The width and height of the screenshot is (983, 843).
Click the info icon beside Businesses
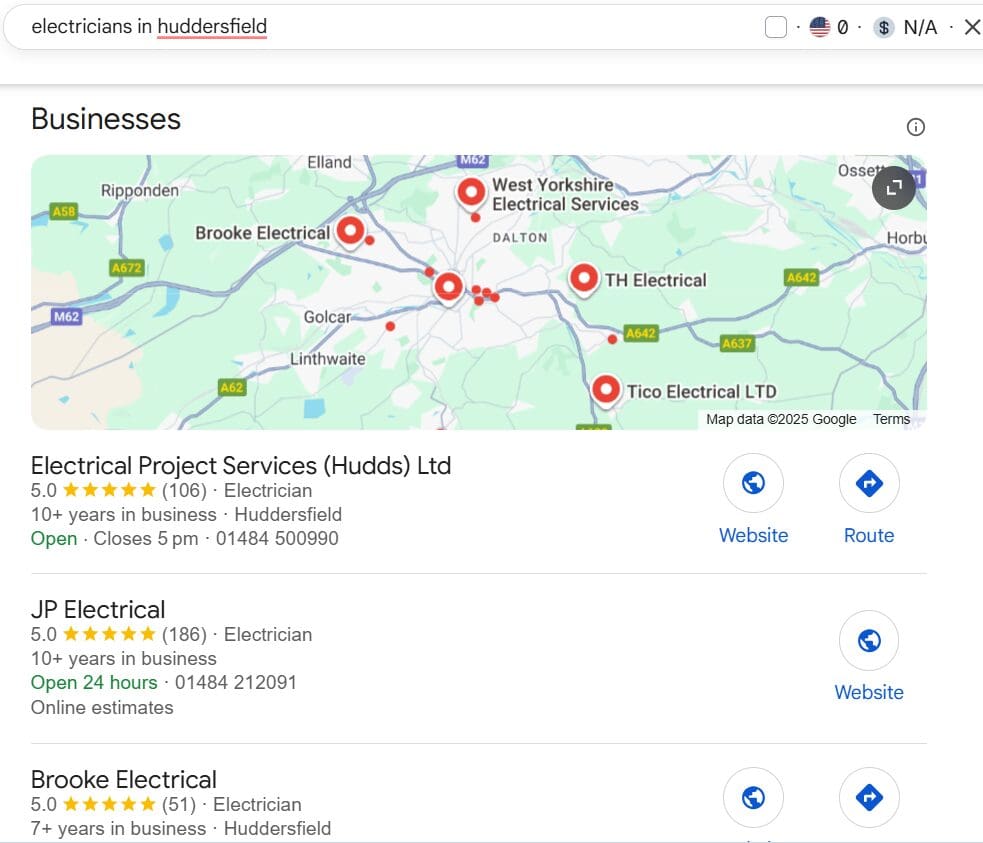(915, 127)
